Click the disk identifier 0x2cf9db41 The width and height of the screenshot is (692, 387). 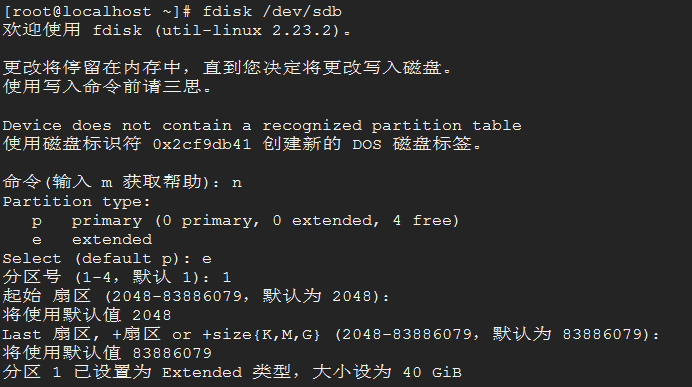pos(202,144)
